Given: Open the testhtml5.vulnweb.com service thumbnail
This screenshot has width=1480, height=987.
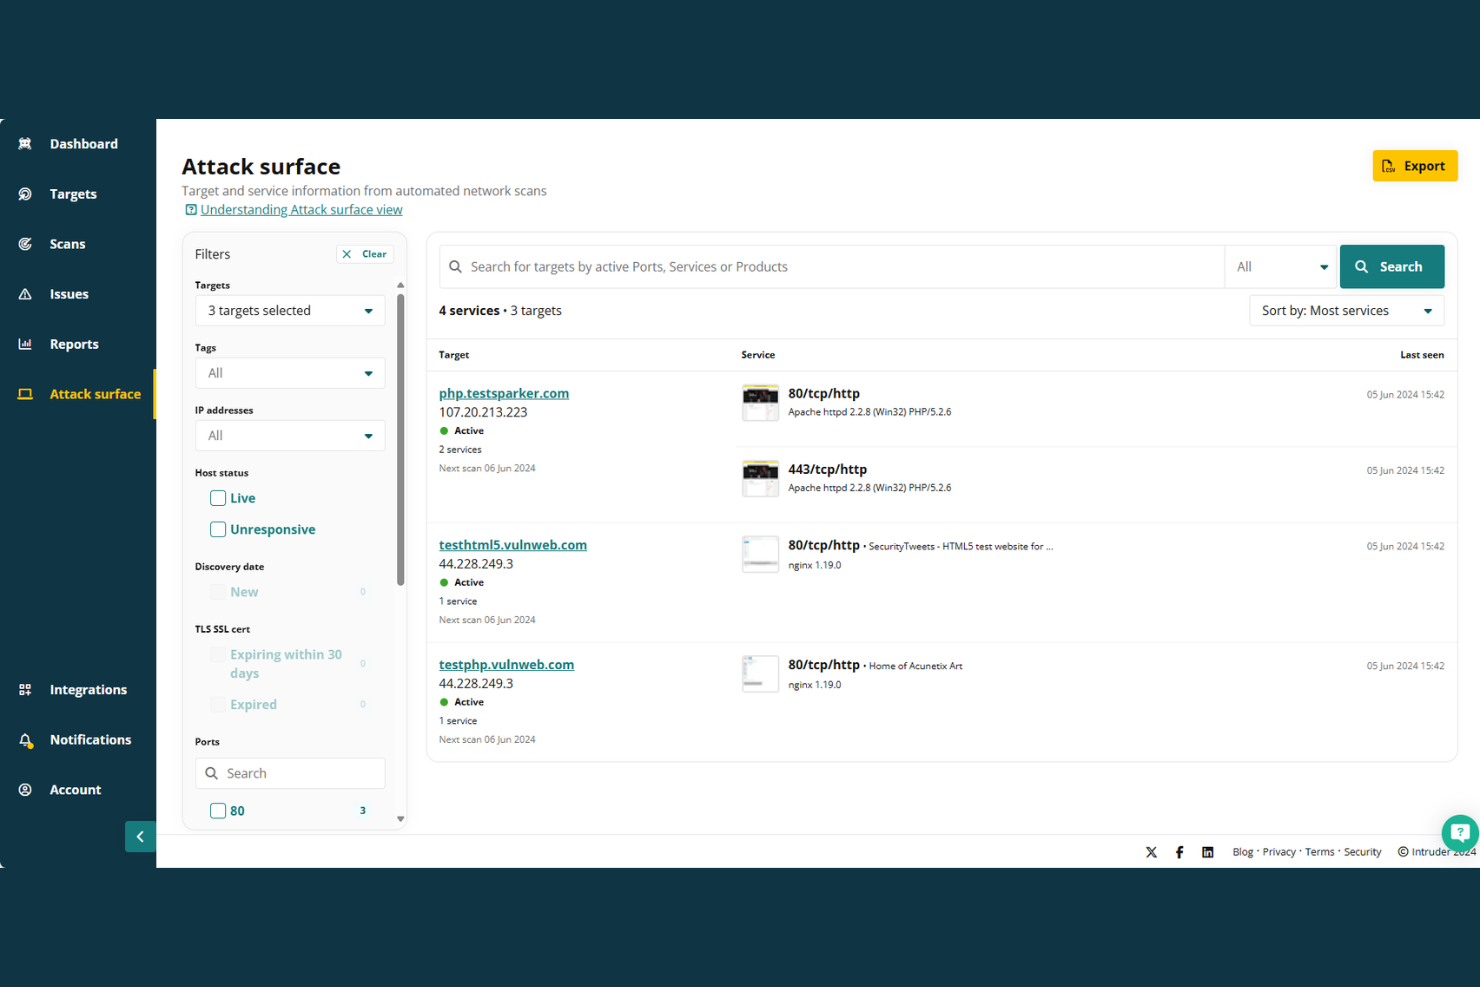Looking at the screenshot, I should coord(760,554).
